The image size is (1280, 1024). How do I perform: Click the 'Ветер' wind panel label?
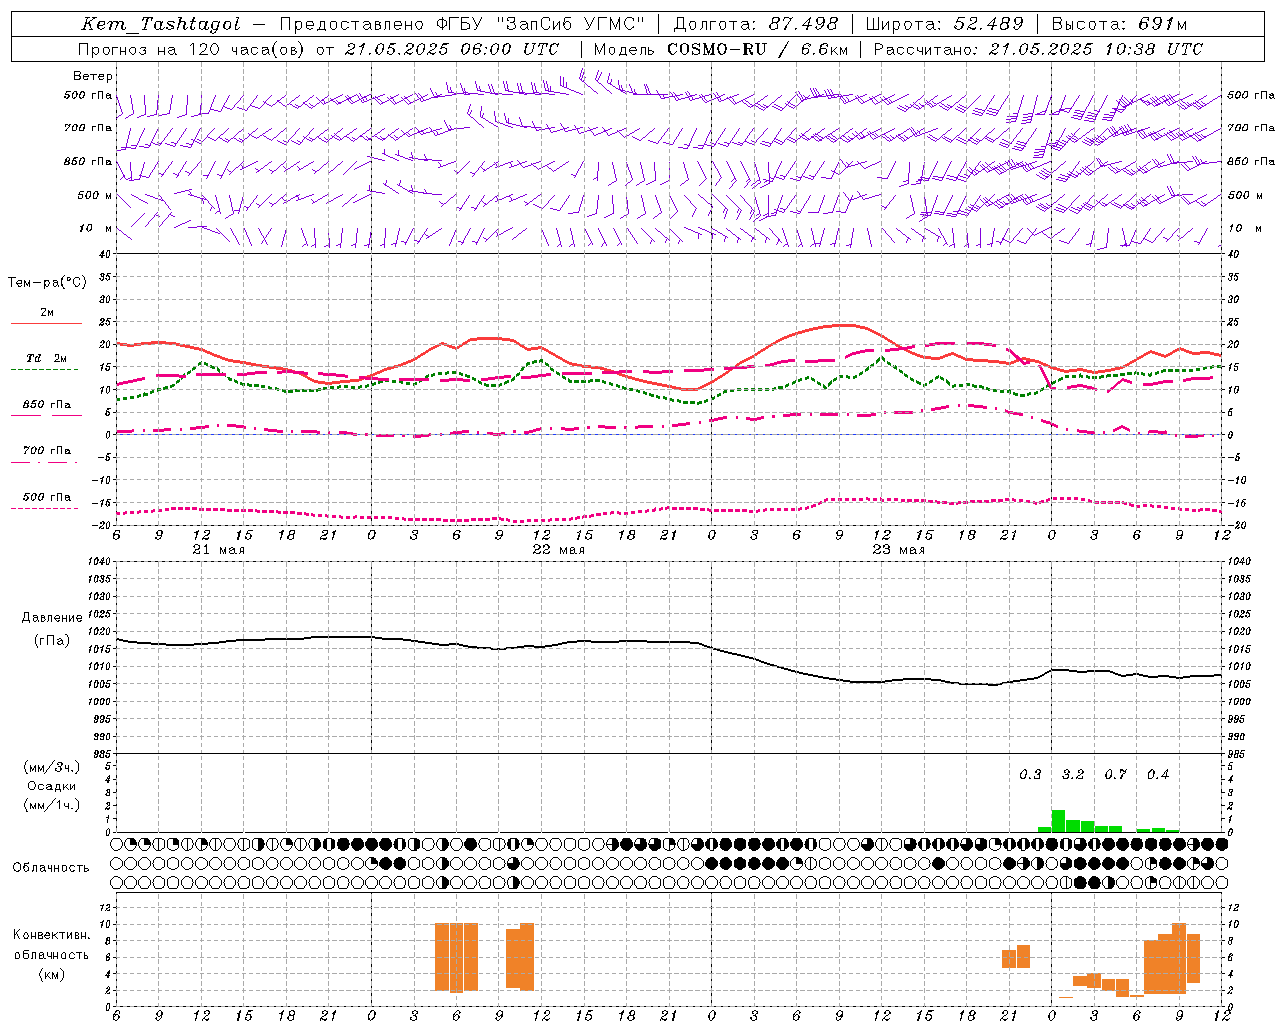click(93, 76)
